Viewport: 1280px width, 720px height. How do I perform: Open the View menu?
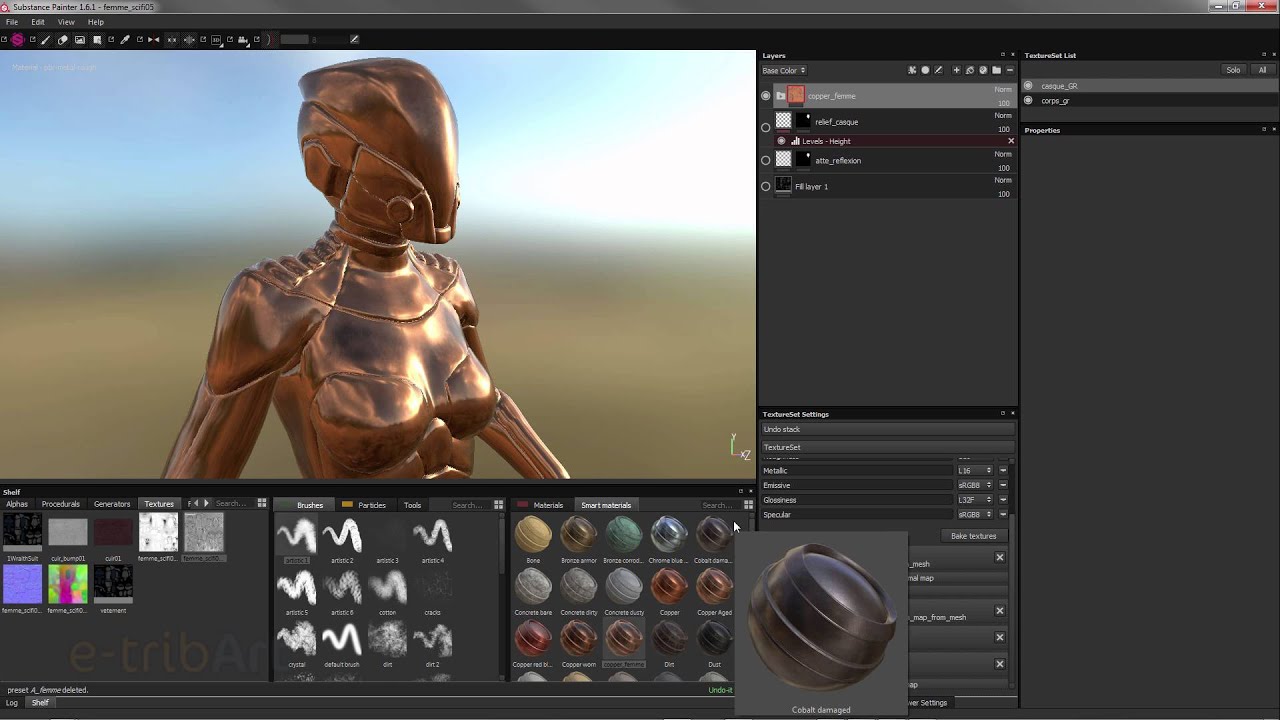click(x=66, y=22)
